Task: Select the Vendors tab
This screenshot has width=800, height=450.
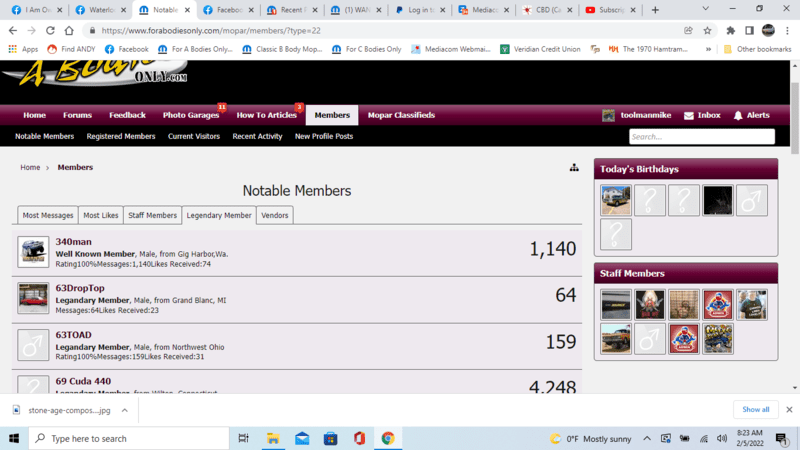Action: tap(275, 215)
